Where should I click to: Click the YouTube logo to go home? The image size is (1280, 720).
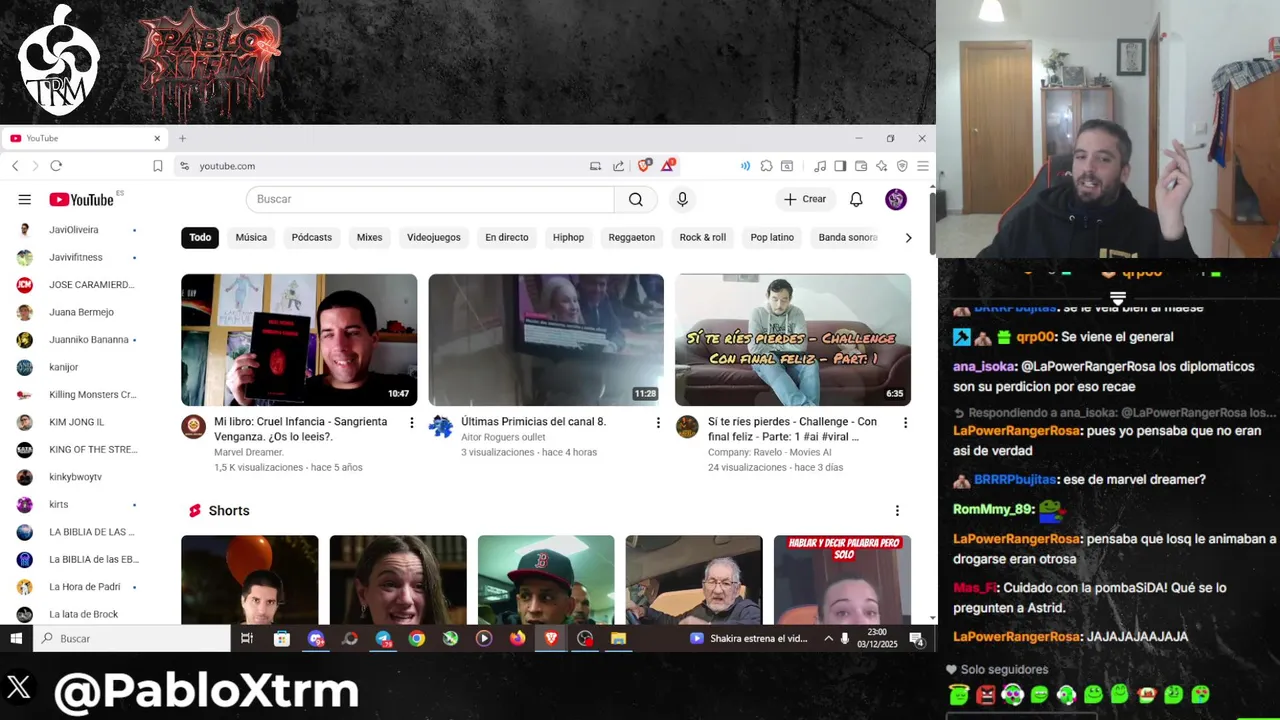pos(82,199)
